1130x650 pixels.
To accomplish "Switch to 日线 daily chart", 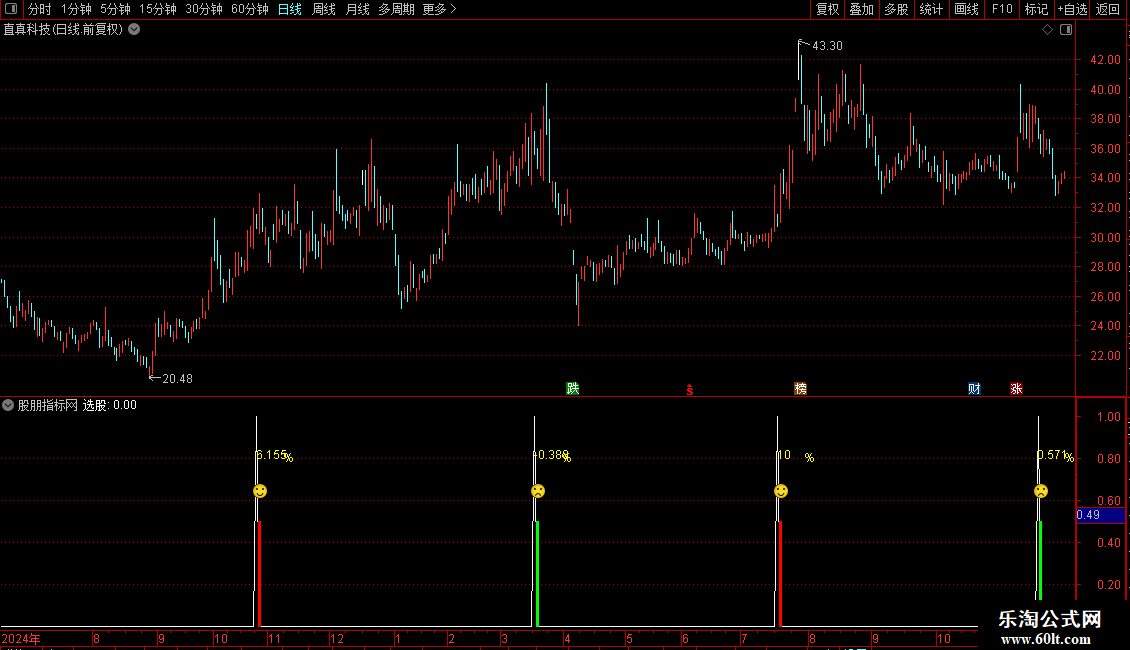I will coord(290,9).
